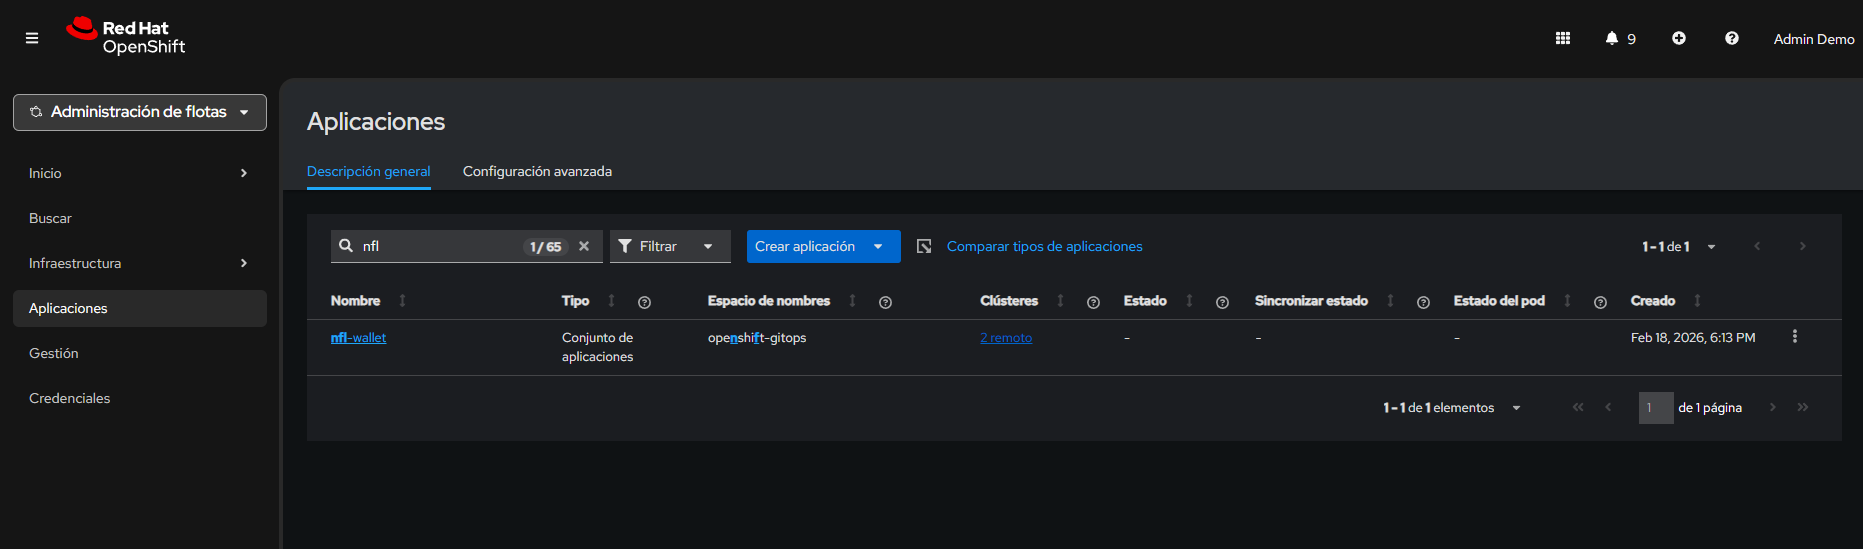This screenshot has width=1863, height=549.
Task: Click the page number input field
Action: point(1655,408)
